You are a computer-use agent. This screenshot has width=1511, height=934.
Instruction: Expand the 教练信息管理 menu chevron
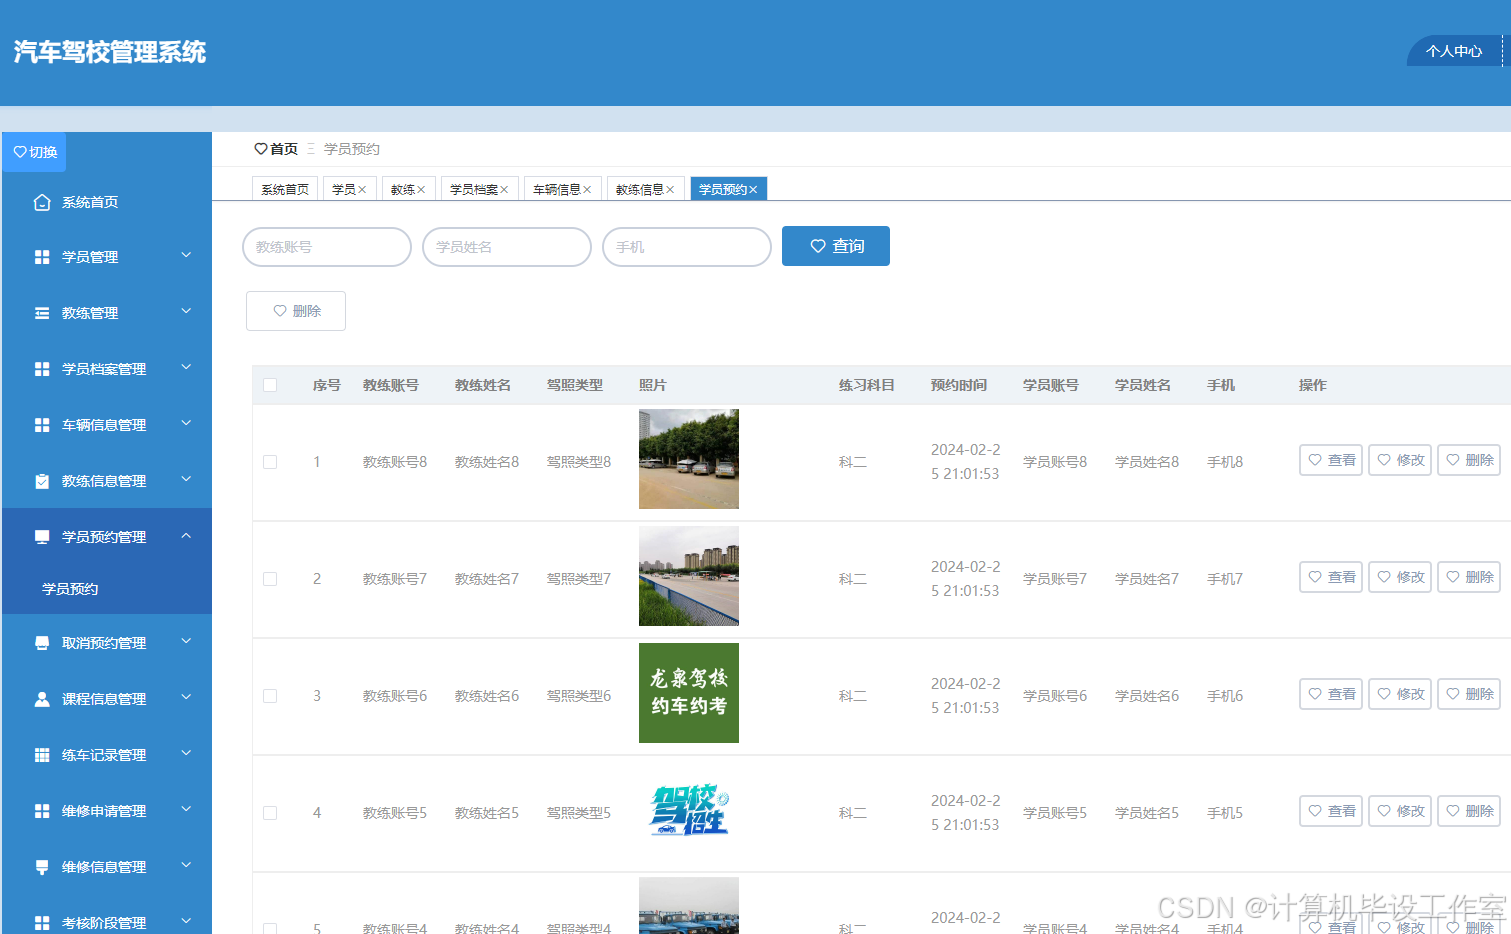click(x=186, y=480)
